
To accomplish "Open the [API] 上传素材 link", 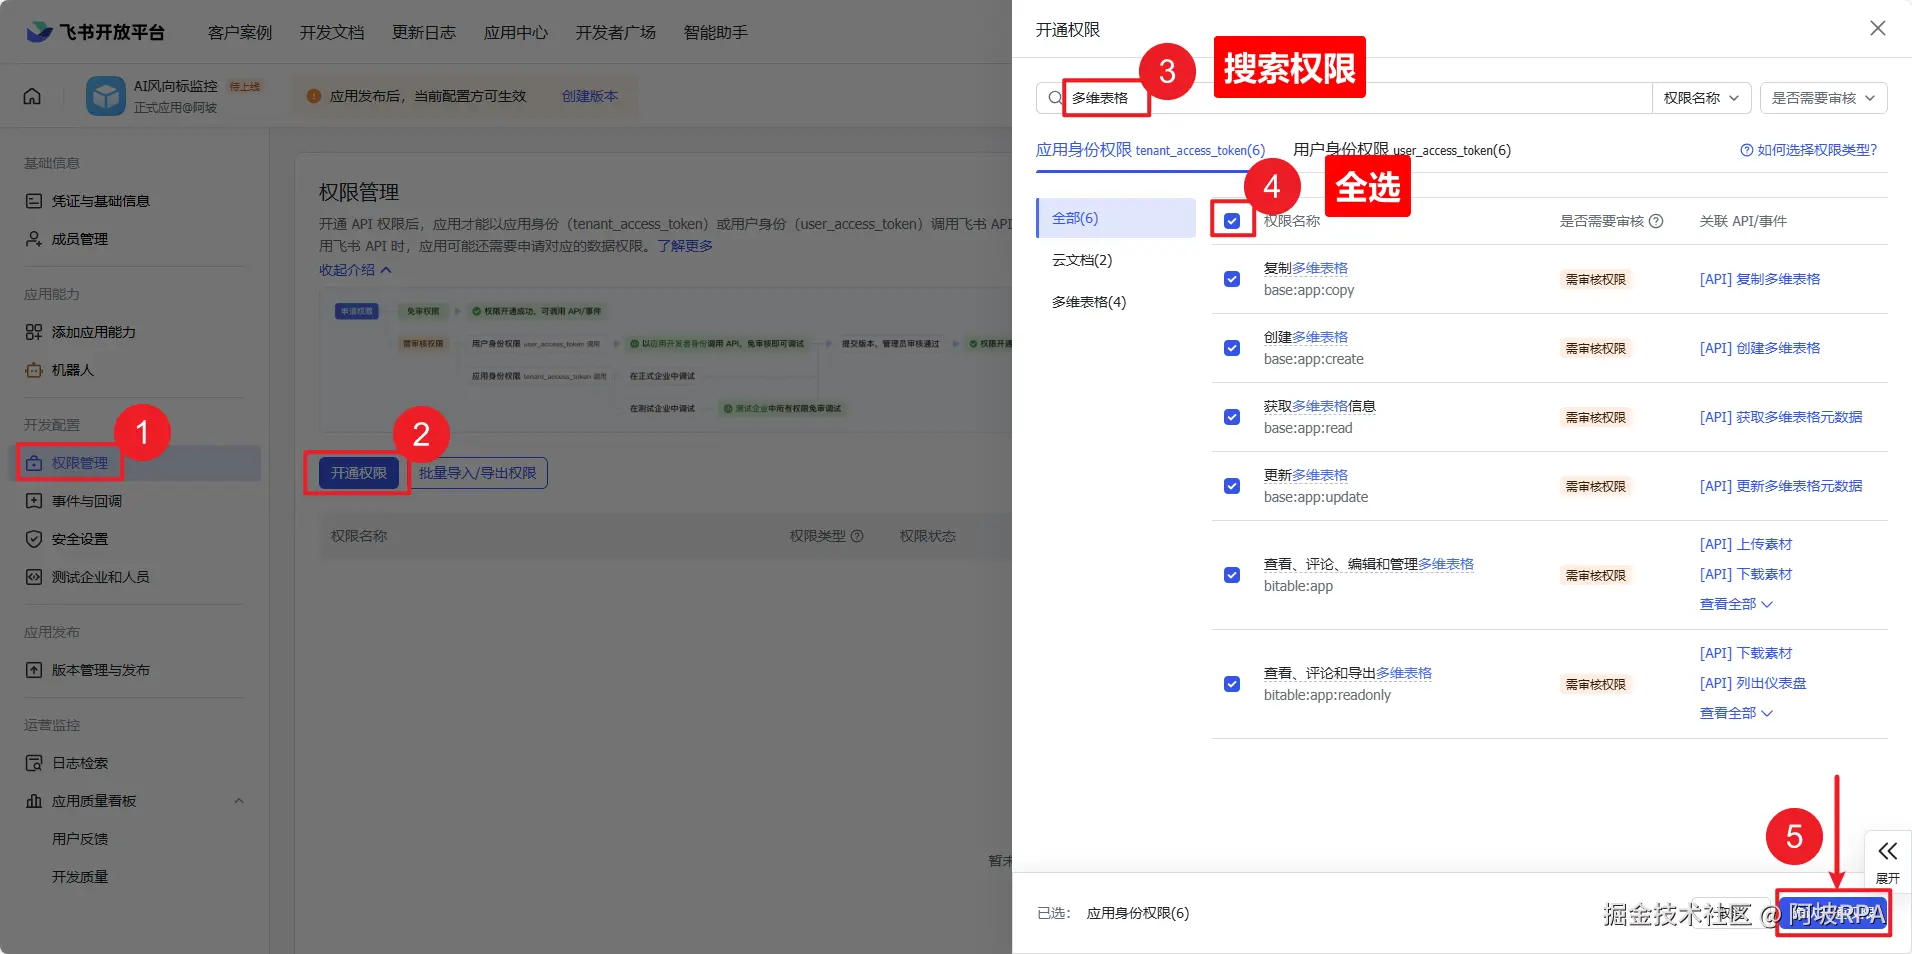I will pos(1746,544).
